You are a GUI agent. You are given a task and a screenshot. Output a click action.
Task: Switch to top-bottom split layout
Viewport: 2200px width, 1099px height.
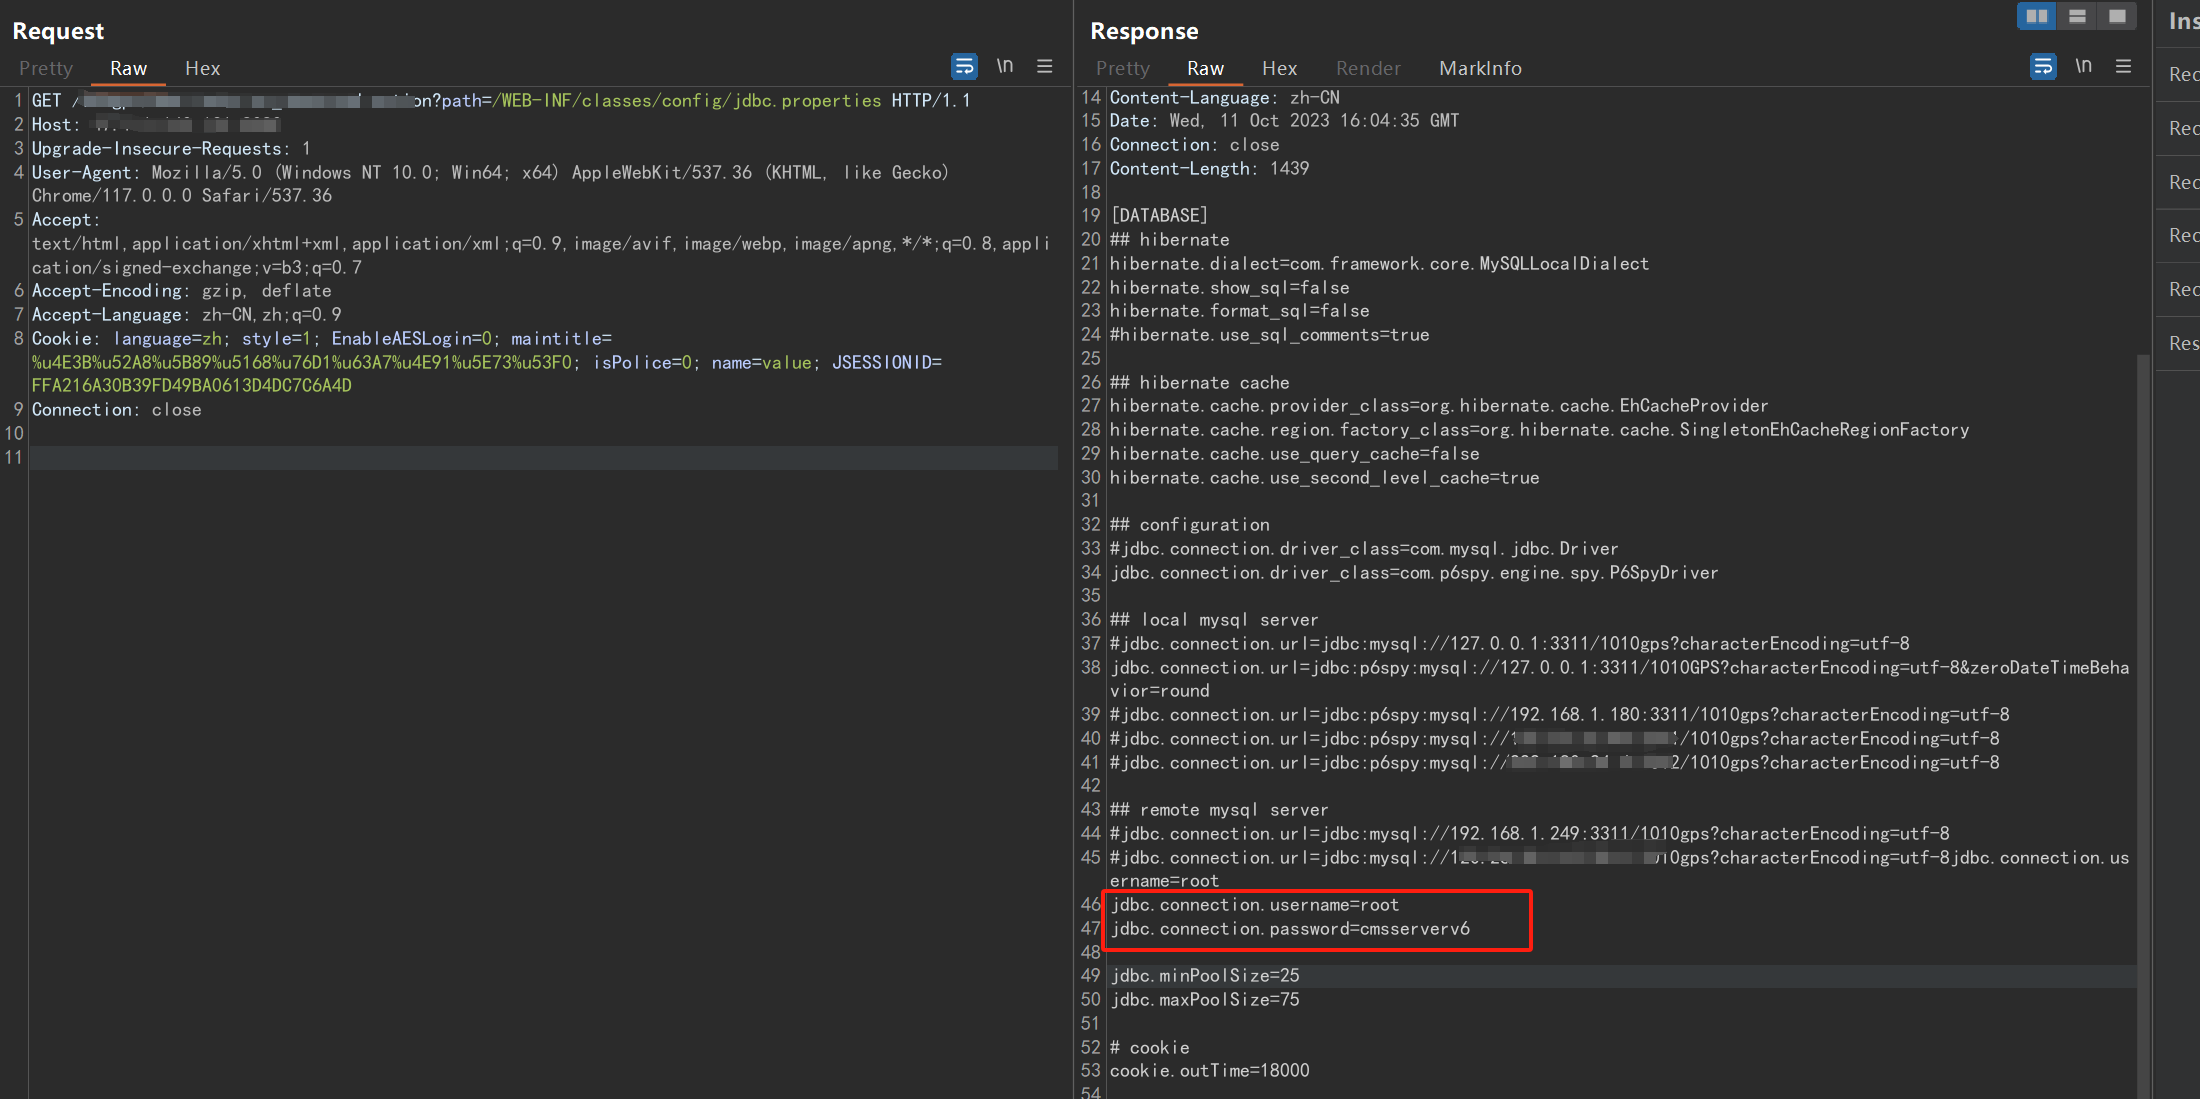coord(2077,16)
